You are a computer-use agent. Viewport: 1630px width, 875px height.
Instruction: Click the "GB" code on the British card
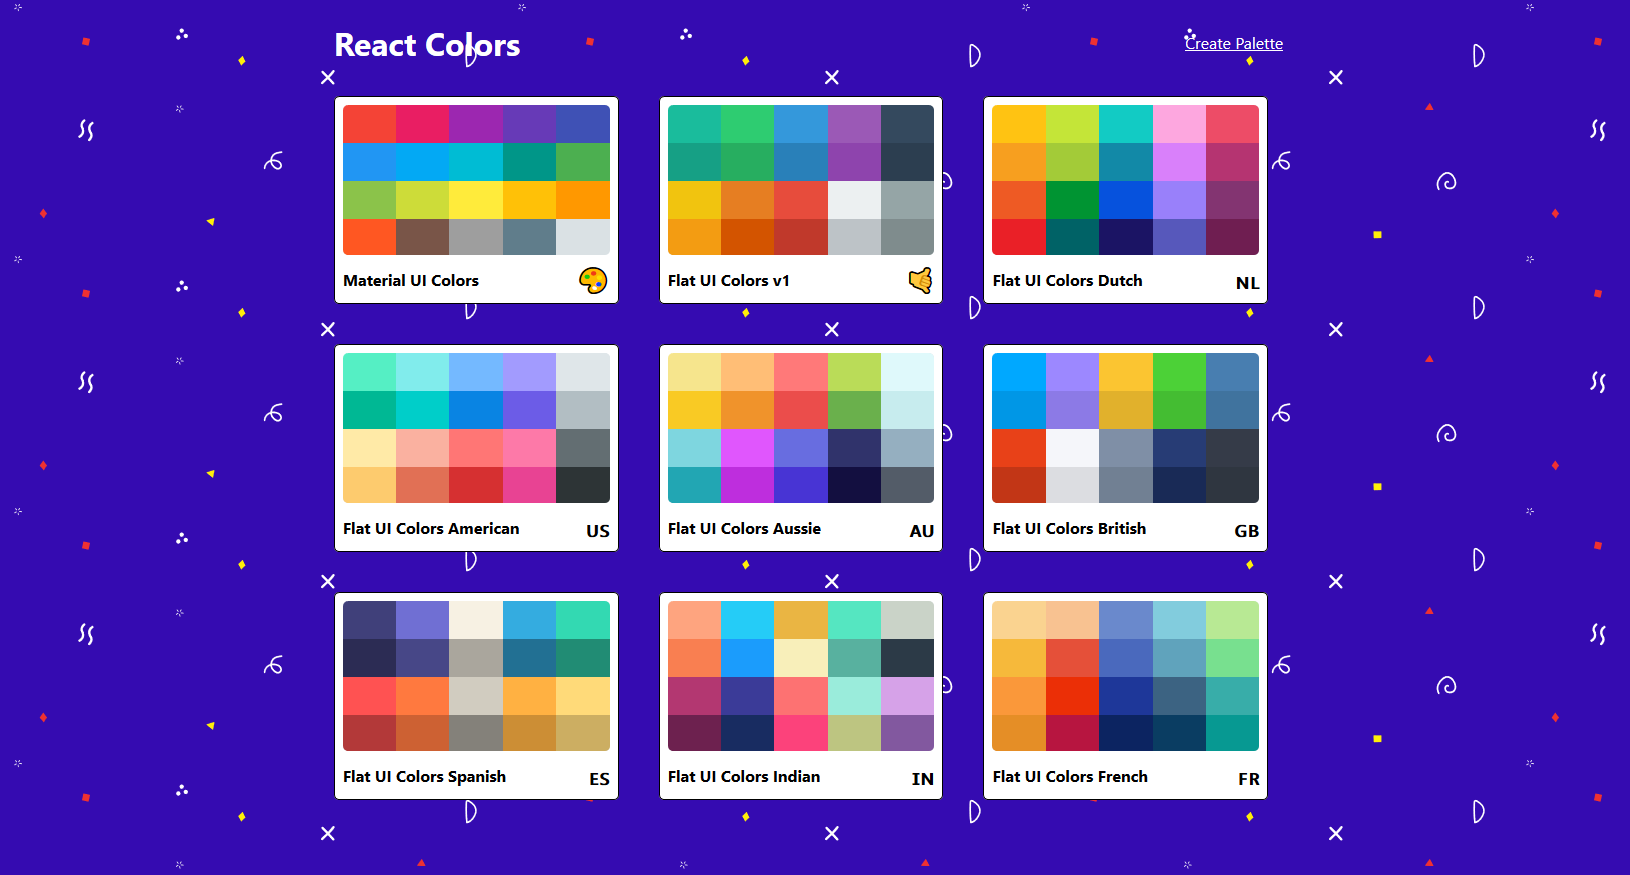[x=1247, y=531]
